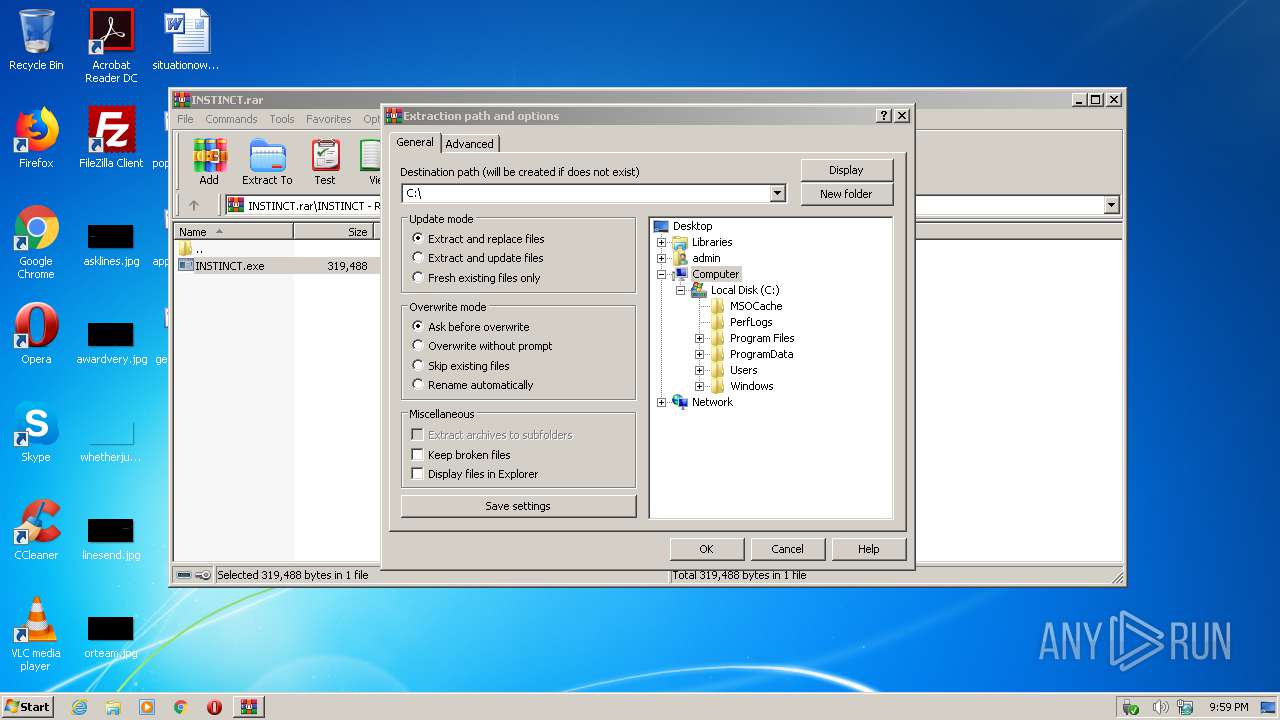Click Internet Explorer icon in taskbar

(79, 707)
